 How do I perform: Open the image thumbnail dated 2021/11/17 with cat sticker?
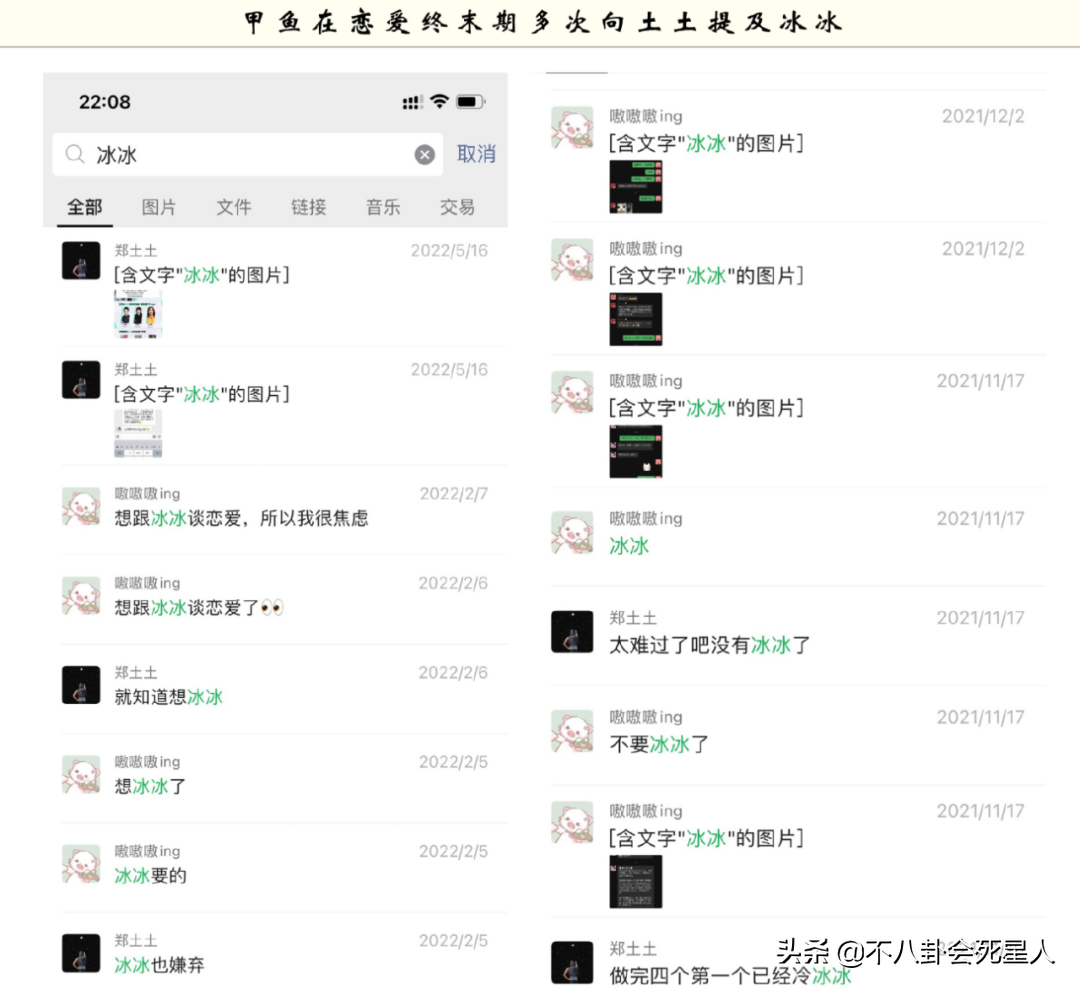coord(636,451)
